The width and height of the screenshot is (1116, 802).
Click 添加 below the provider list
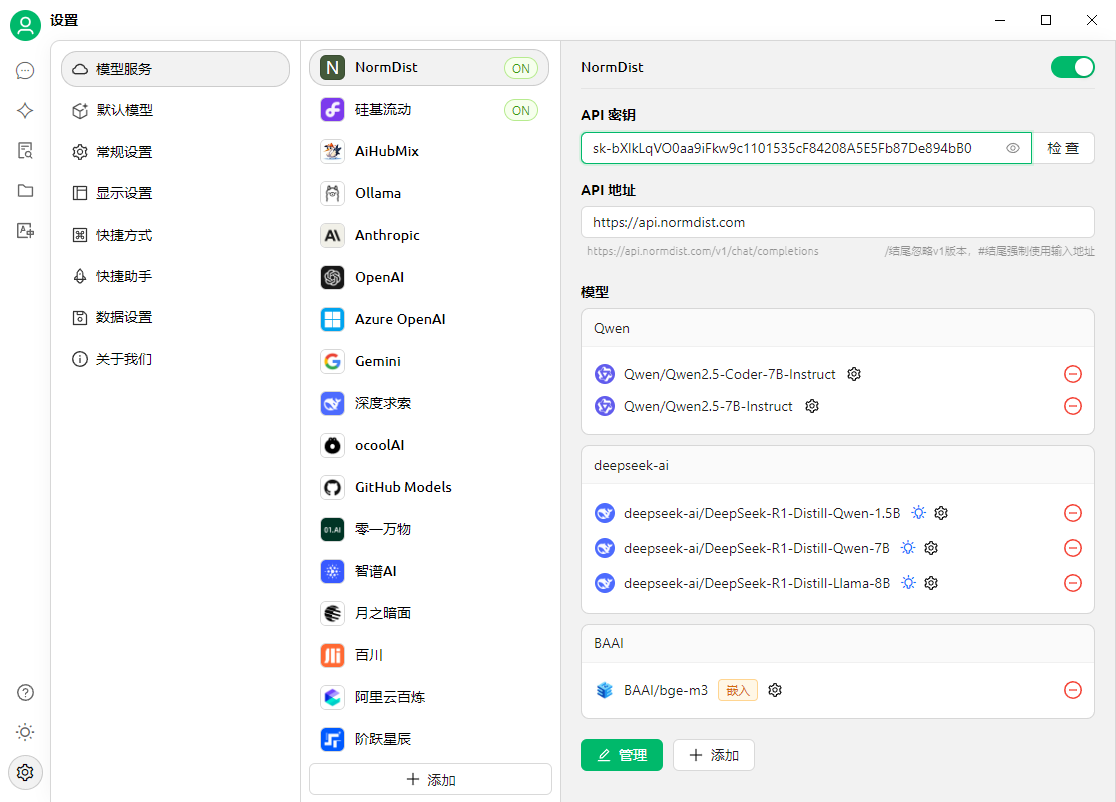431,779
